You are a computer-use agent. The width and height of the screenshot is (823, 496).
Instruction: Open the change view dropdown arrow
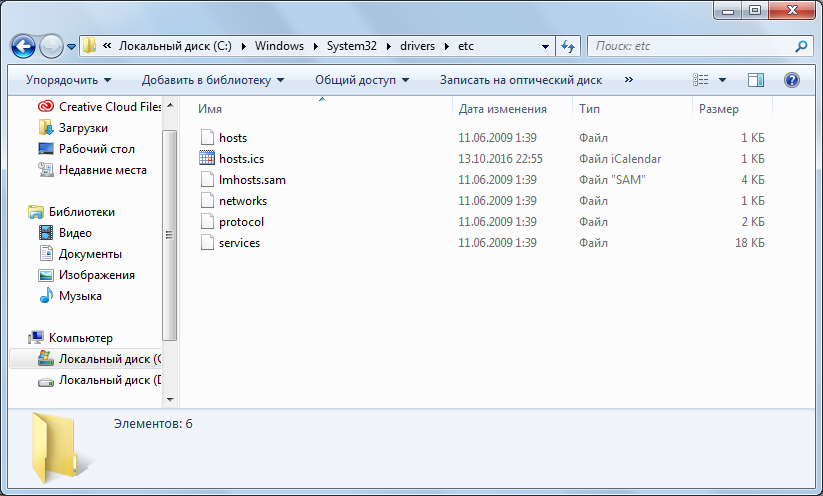[x=722, y=80]
